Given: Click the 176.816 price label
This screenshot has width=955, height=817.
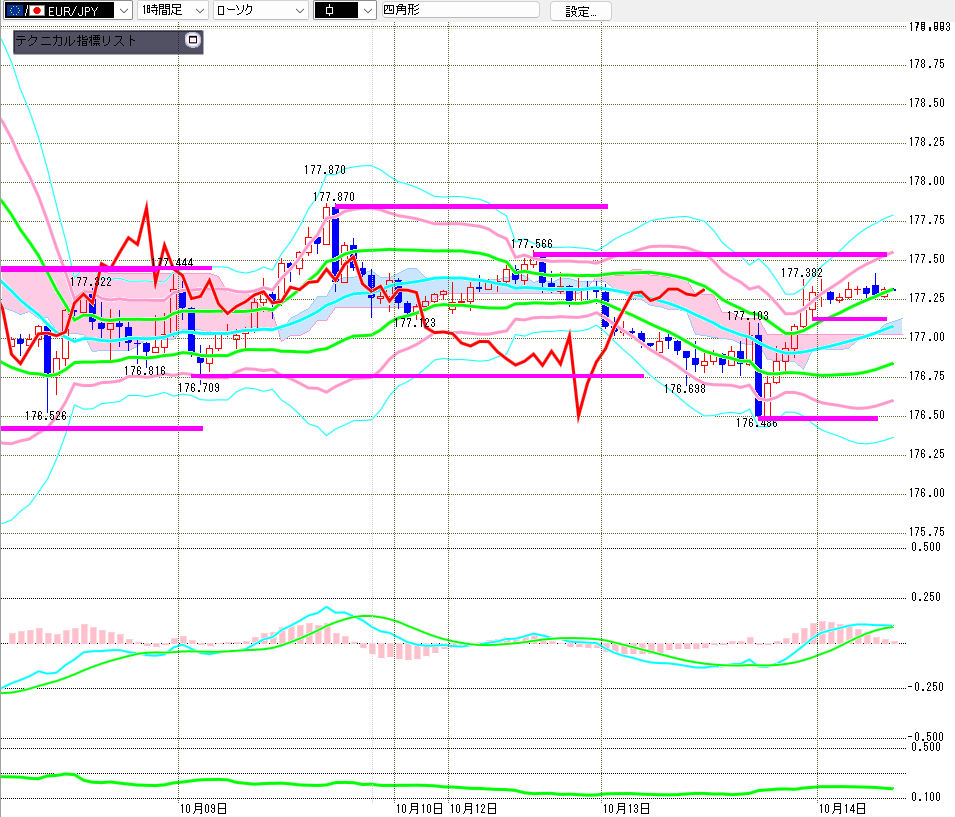Looking at the screenshot, I should (x=145, y=370).
